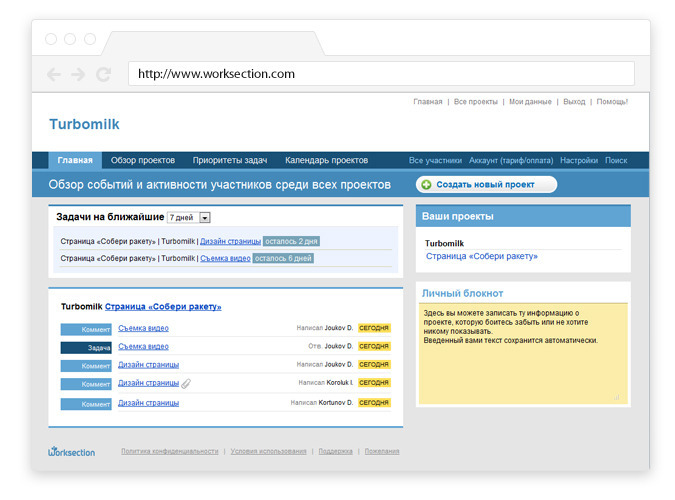Click Создать новый проект button
This screenshot has width=675, height=500.
[x=486, y=185]
